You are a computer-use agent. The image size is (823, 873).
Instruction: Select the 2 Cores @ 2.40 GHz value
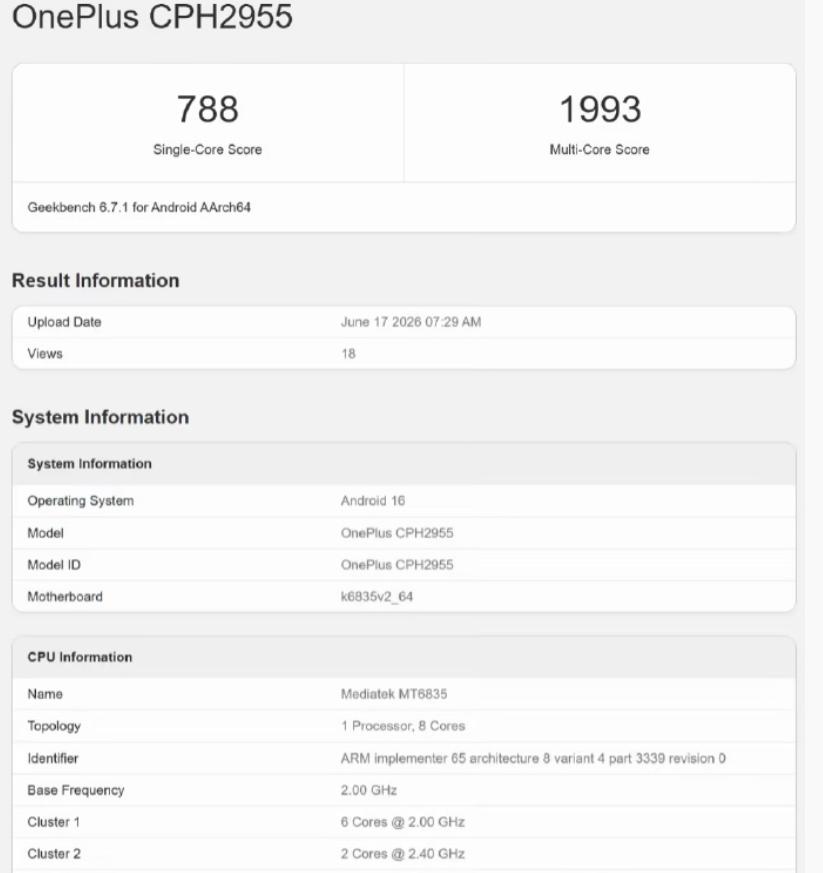pos(403,854)
